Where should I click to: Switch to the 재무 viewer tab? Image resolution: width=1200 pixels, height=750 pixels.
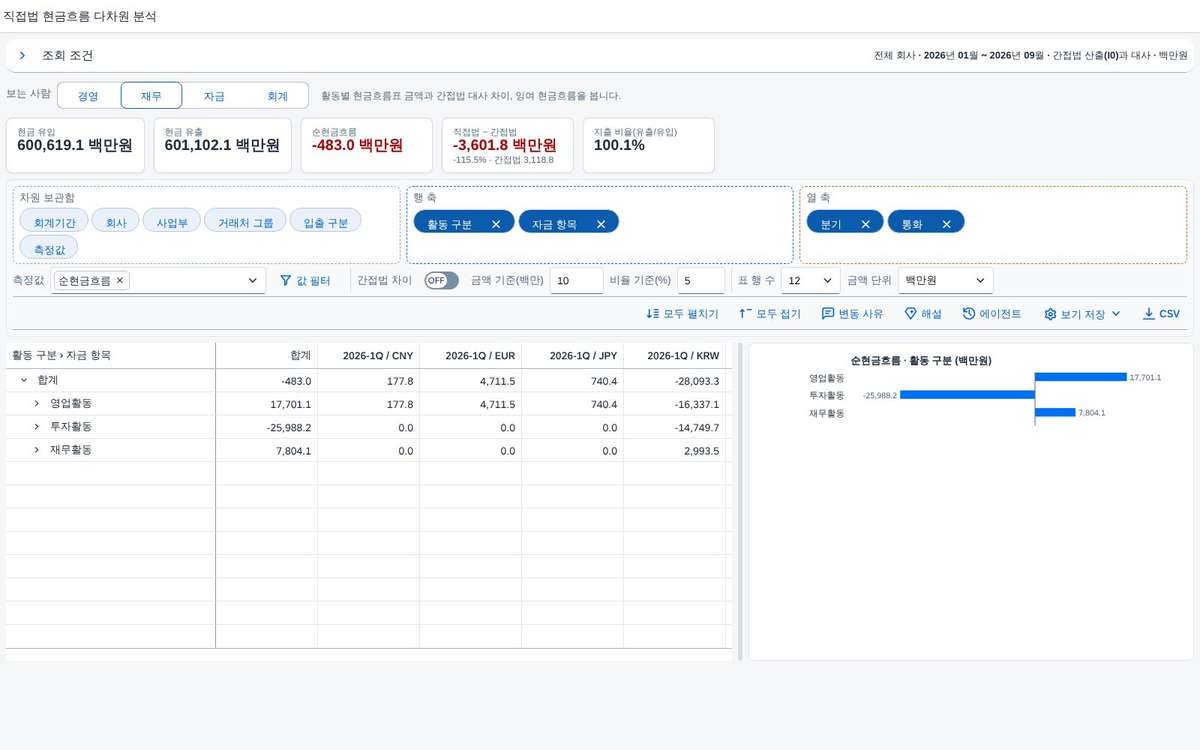pyautogui.click(x=151, y=96)
